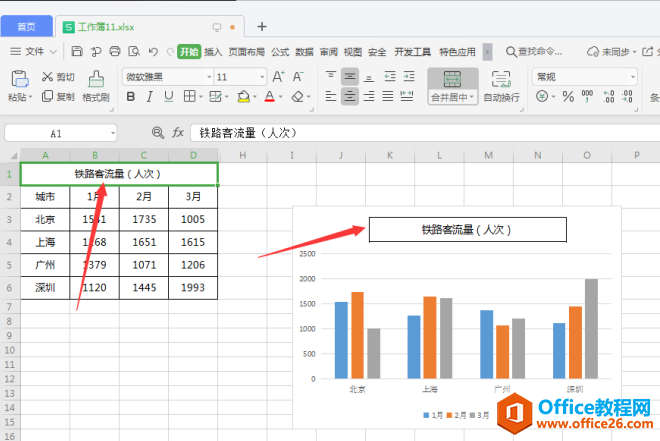Screen dimensions: 660x441
Task: Open fill color dropdown arrow
Action: coord(255,97)
